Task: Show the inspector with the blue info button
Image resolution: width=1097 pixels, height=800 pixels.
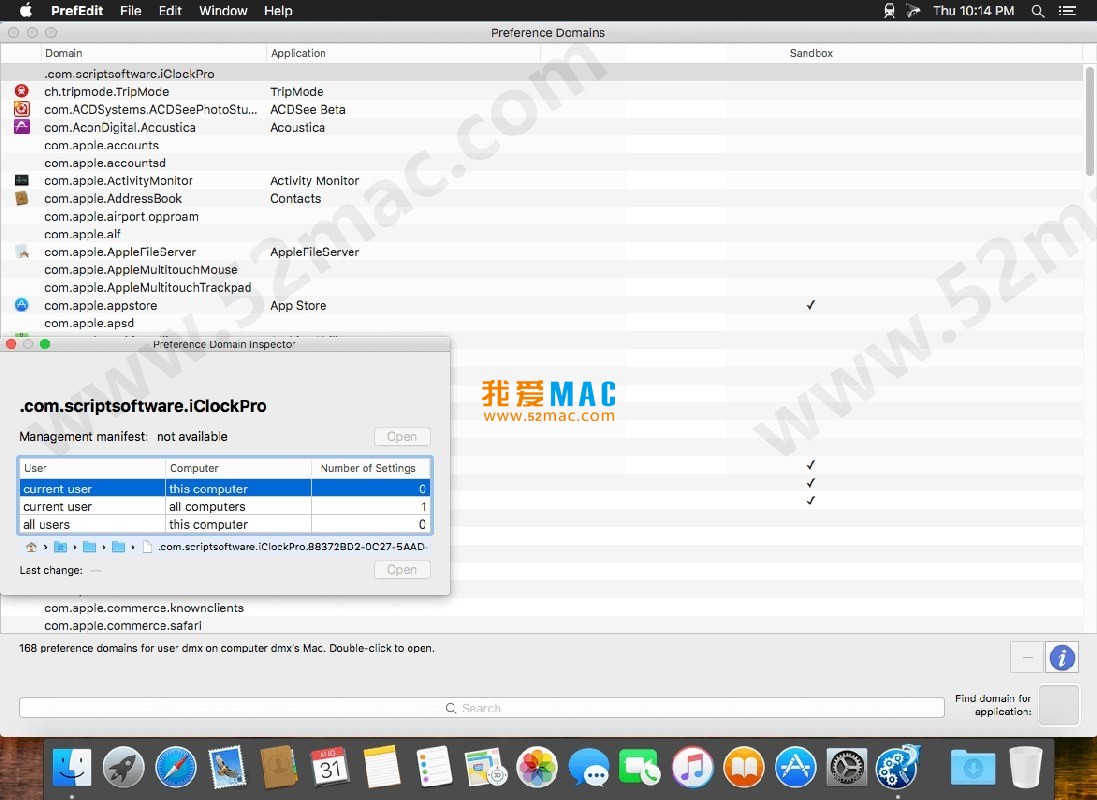Action: (1062, 657)
